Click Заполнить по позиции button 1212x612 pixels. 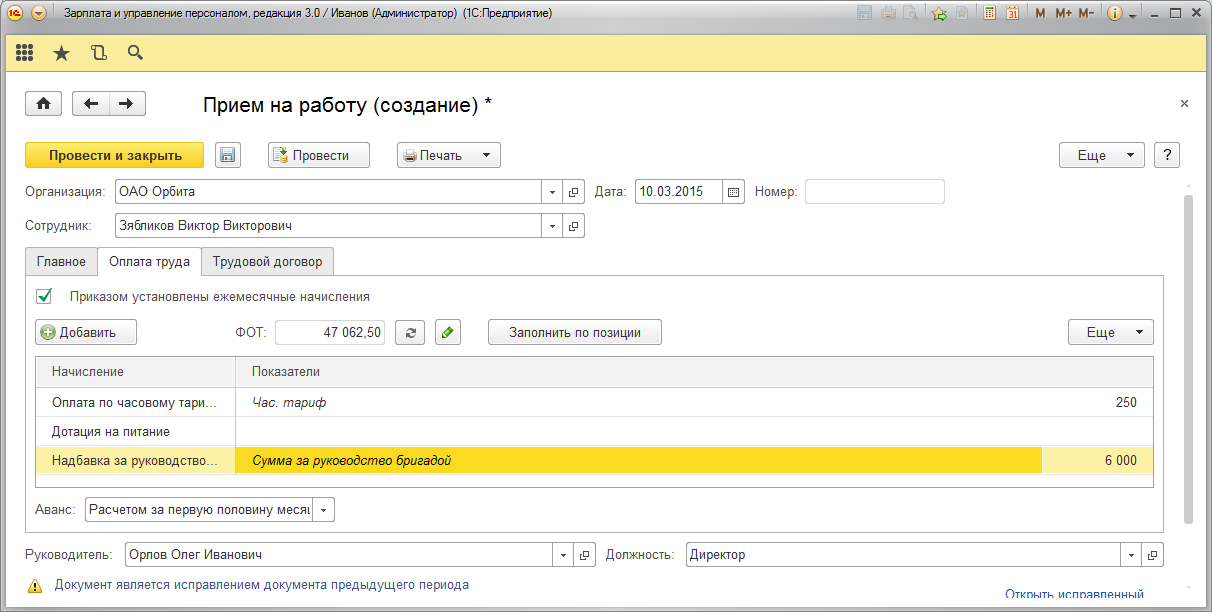(x=575, y=333)
